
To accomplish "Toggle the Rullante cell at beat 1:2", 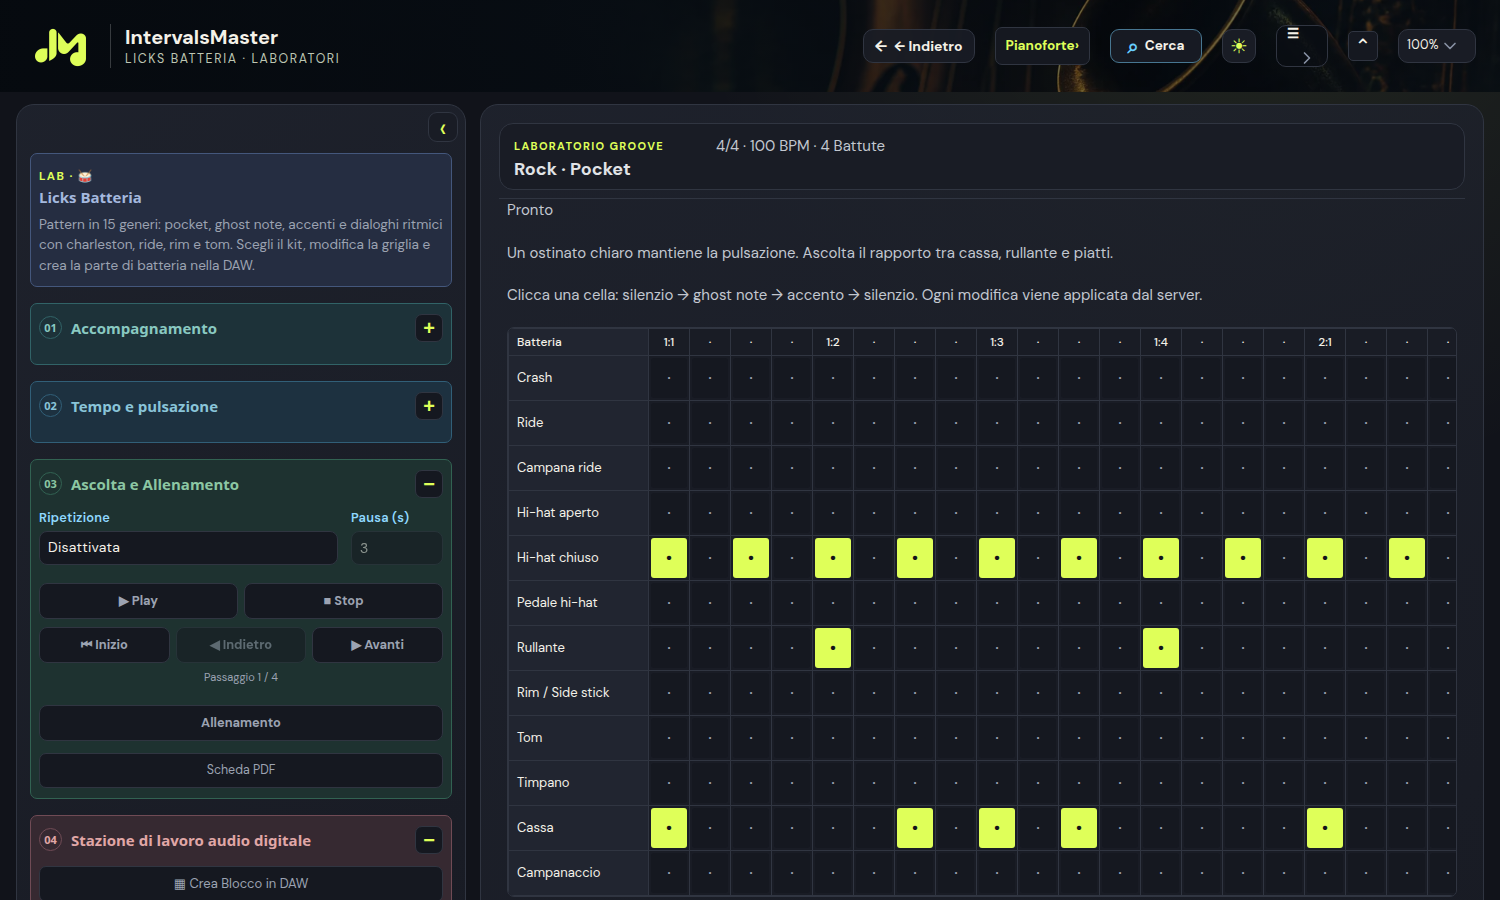I will [x=833, y=648].
